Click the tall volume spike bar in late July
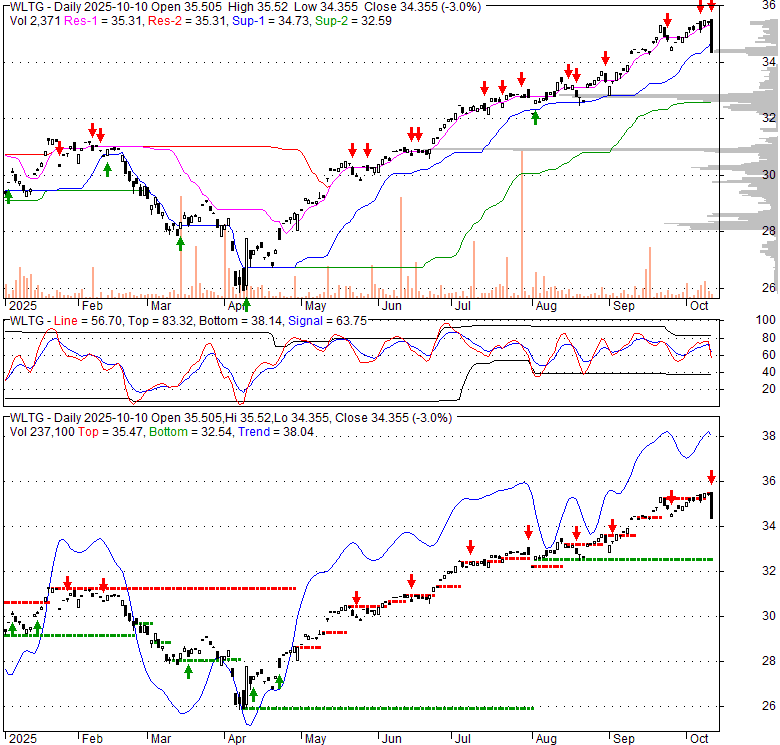 click(x=522, y=222)
